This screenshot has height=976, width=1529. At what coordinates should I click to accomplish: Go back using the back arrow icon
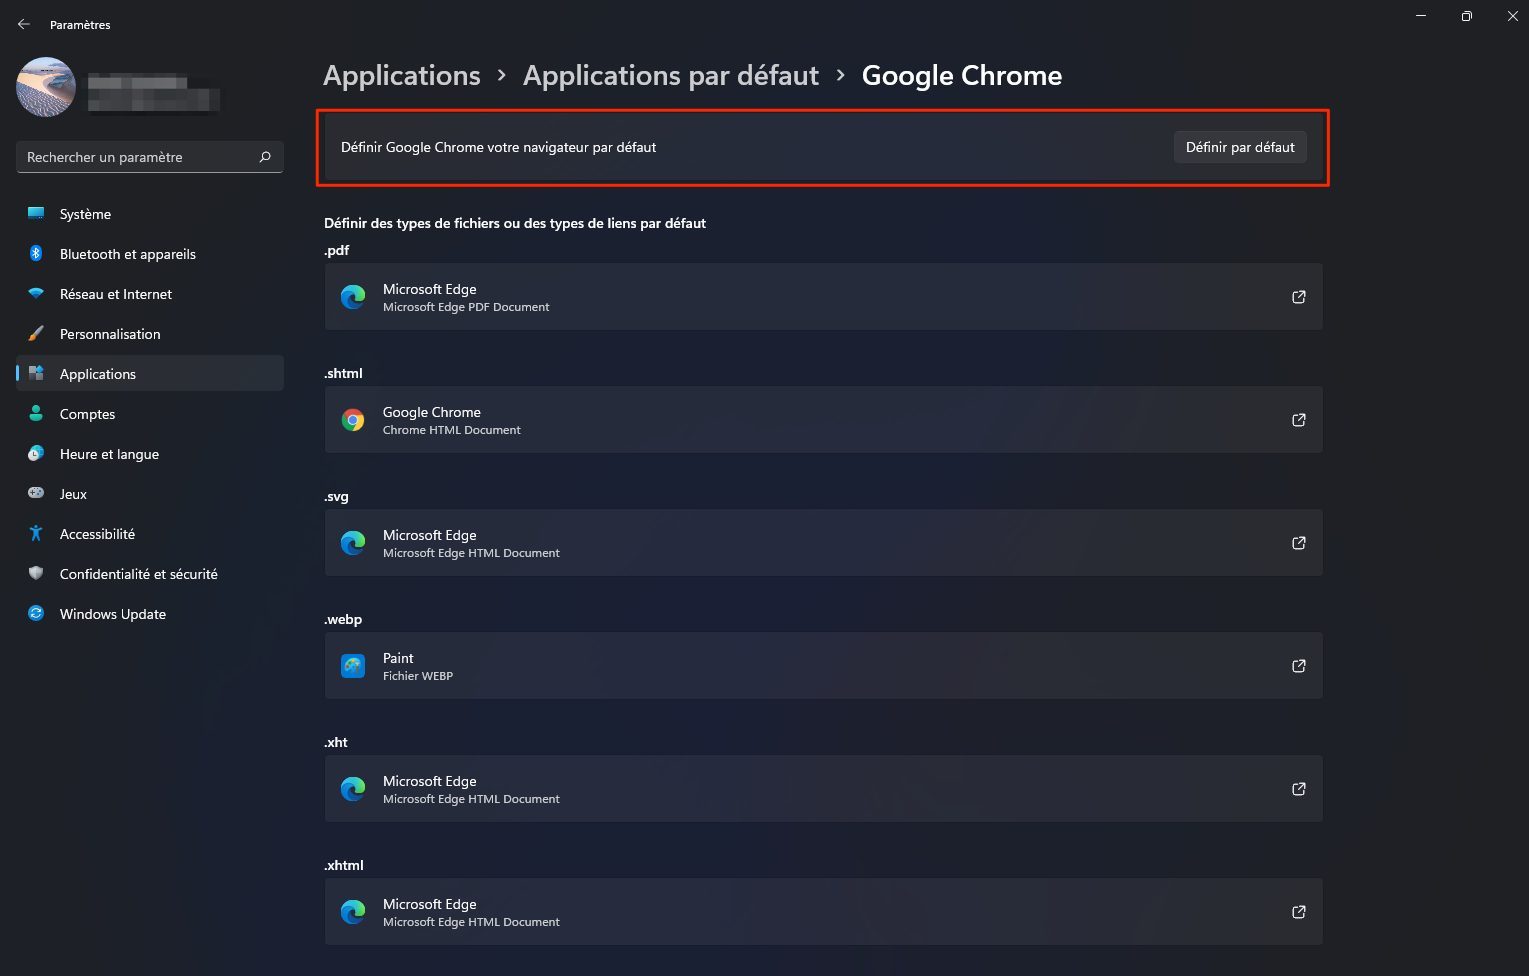[x=24, y=24]
